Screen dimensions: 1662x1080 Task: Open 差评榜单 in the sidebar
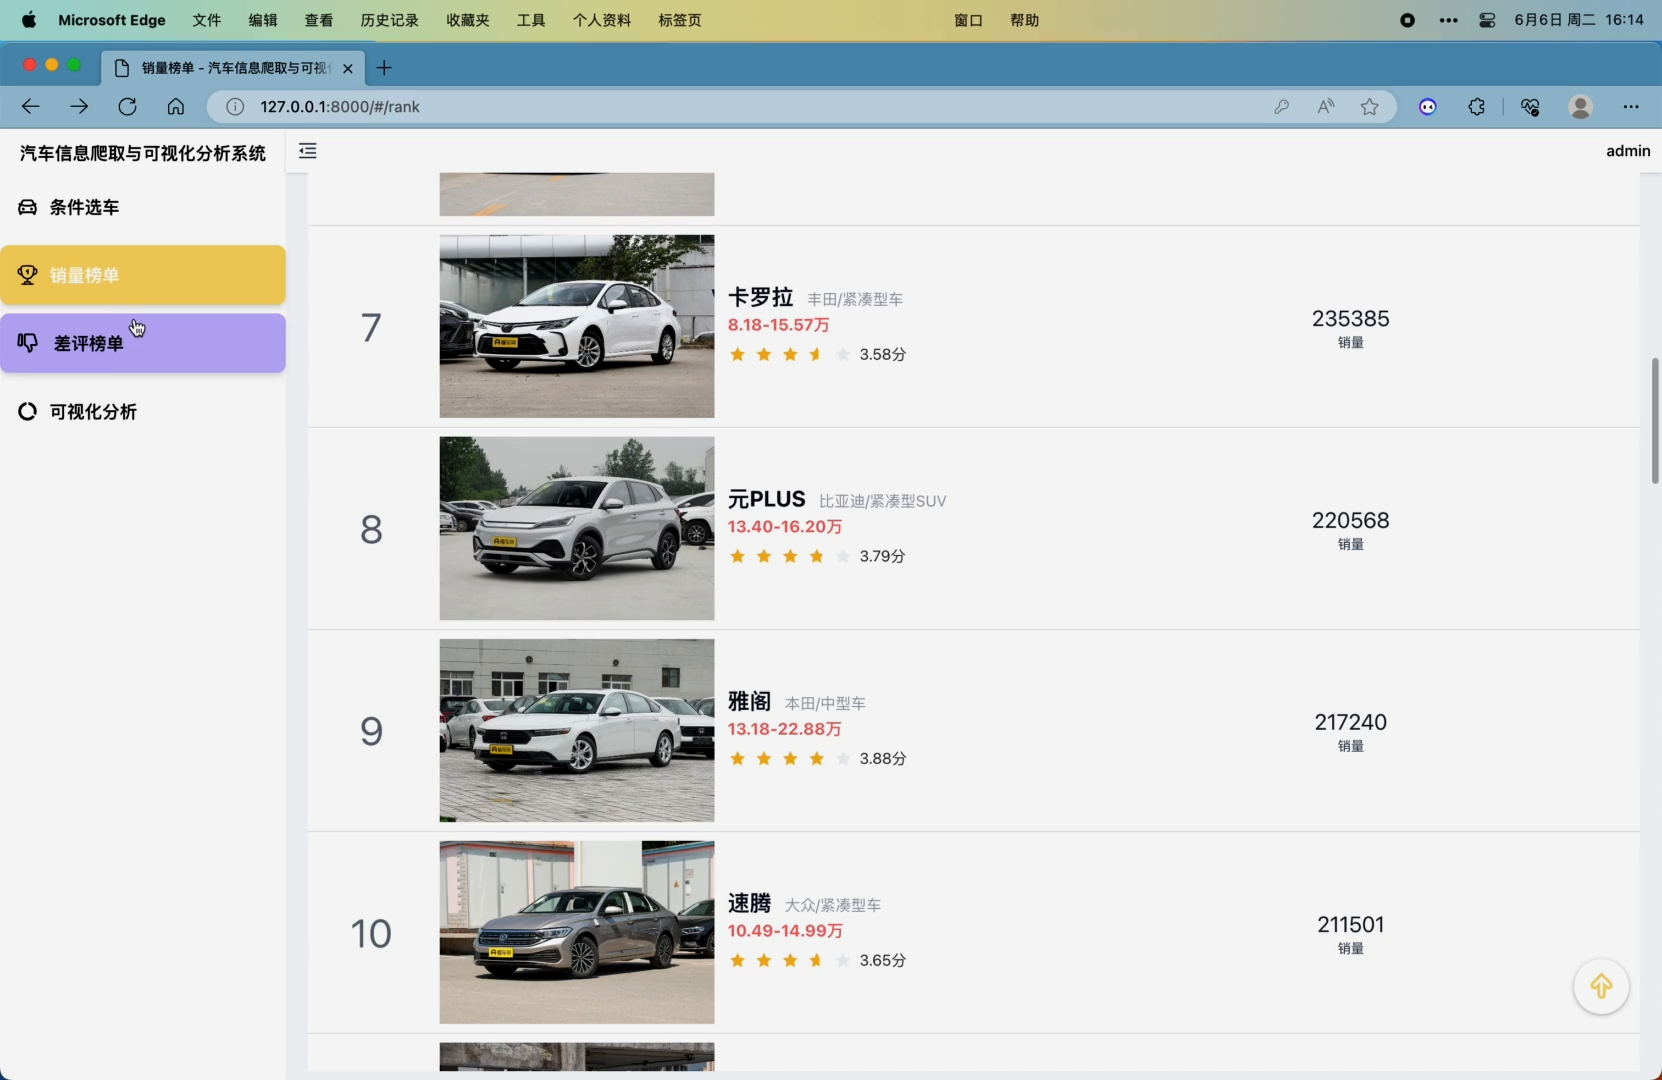tap(143, 343)
